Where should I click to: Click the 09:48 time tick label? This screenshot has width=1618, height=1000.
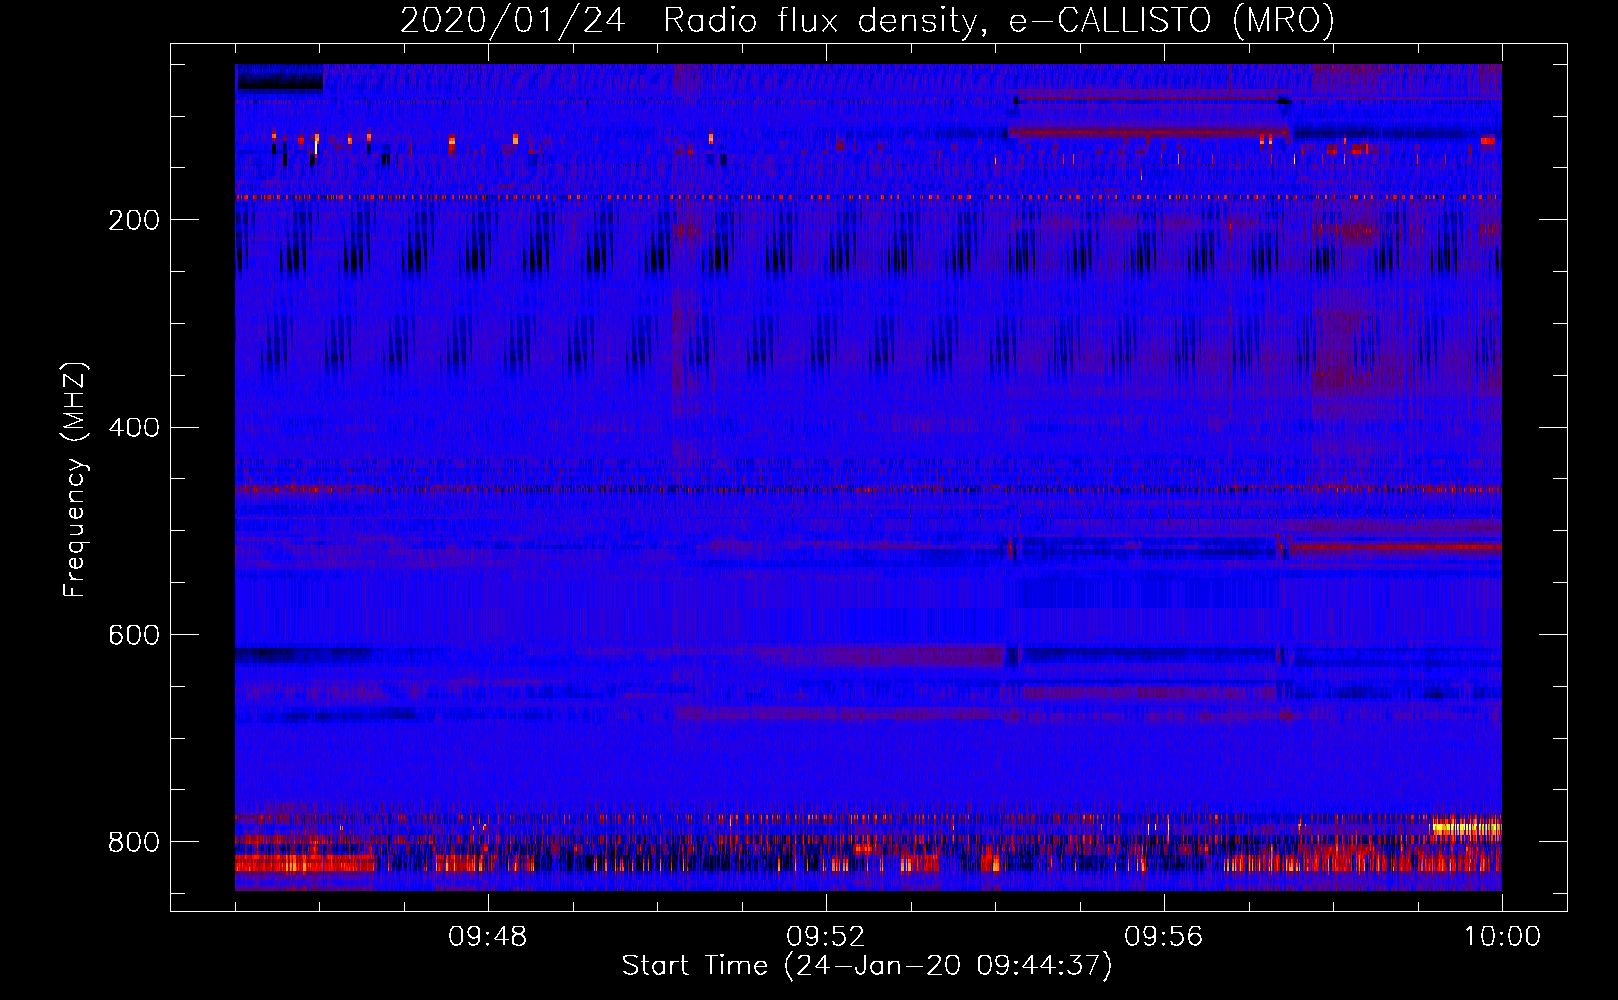click(x=488, y=937)
